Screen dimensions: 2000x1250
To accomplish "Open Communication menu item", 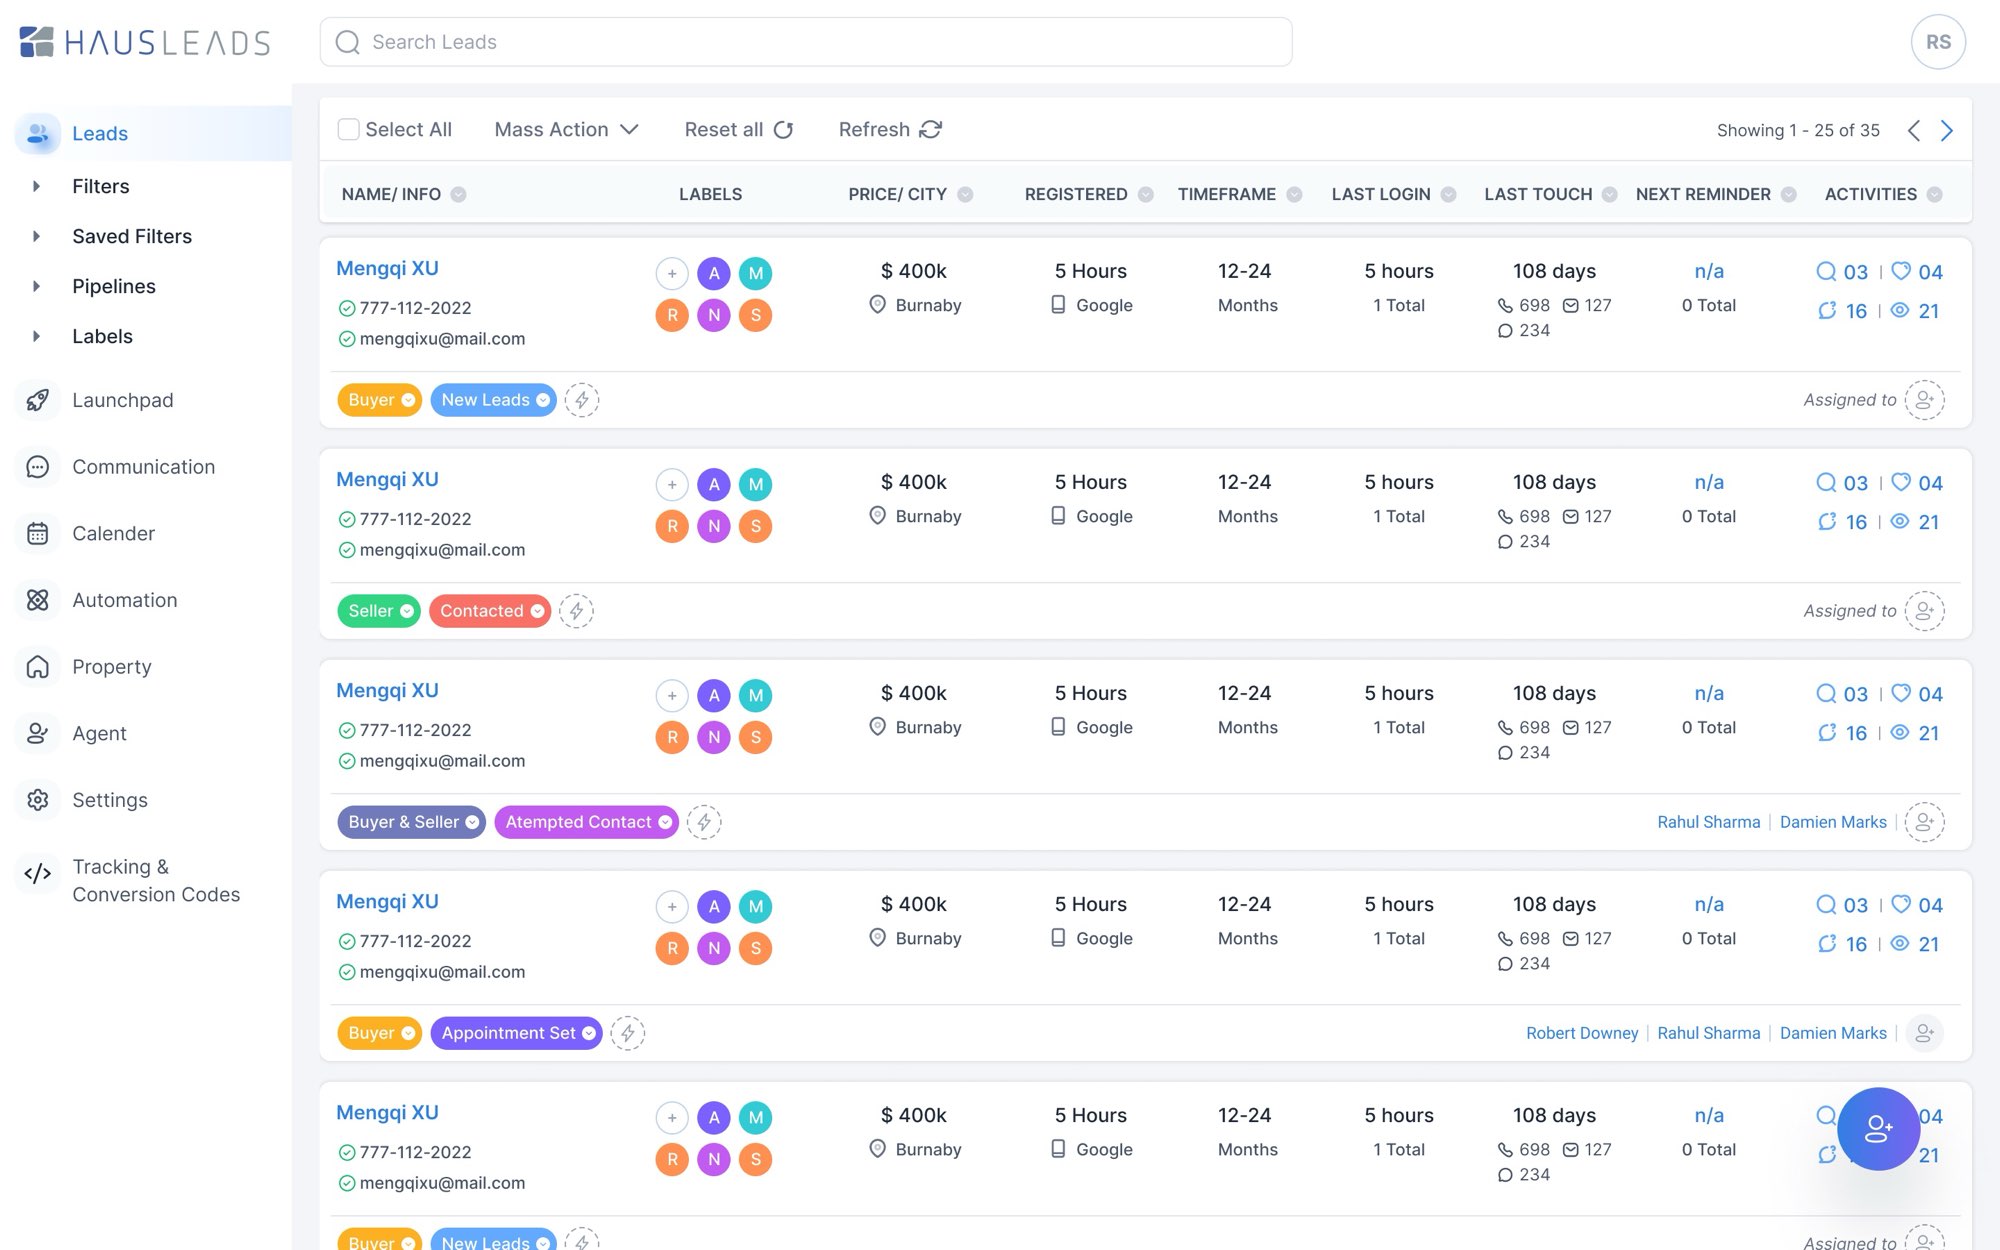I will pos(143,467).
